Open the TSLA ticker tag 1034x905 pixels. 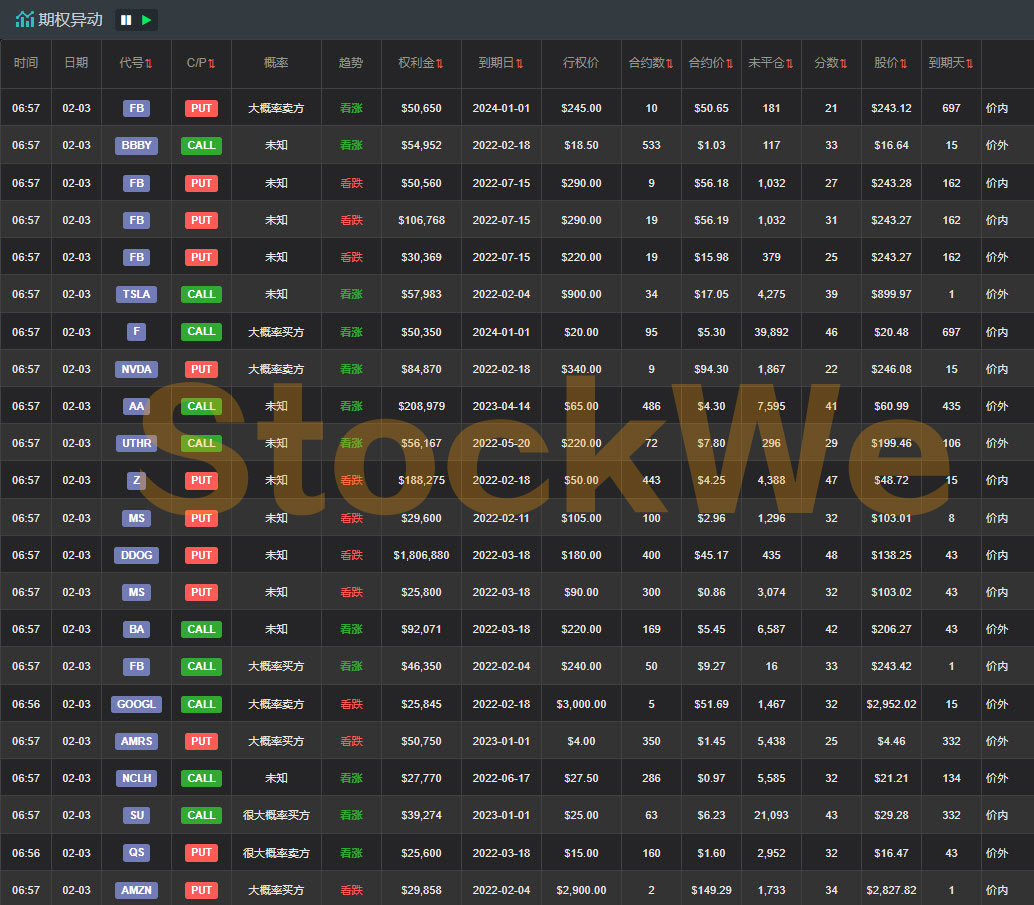tap(137, 294)
